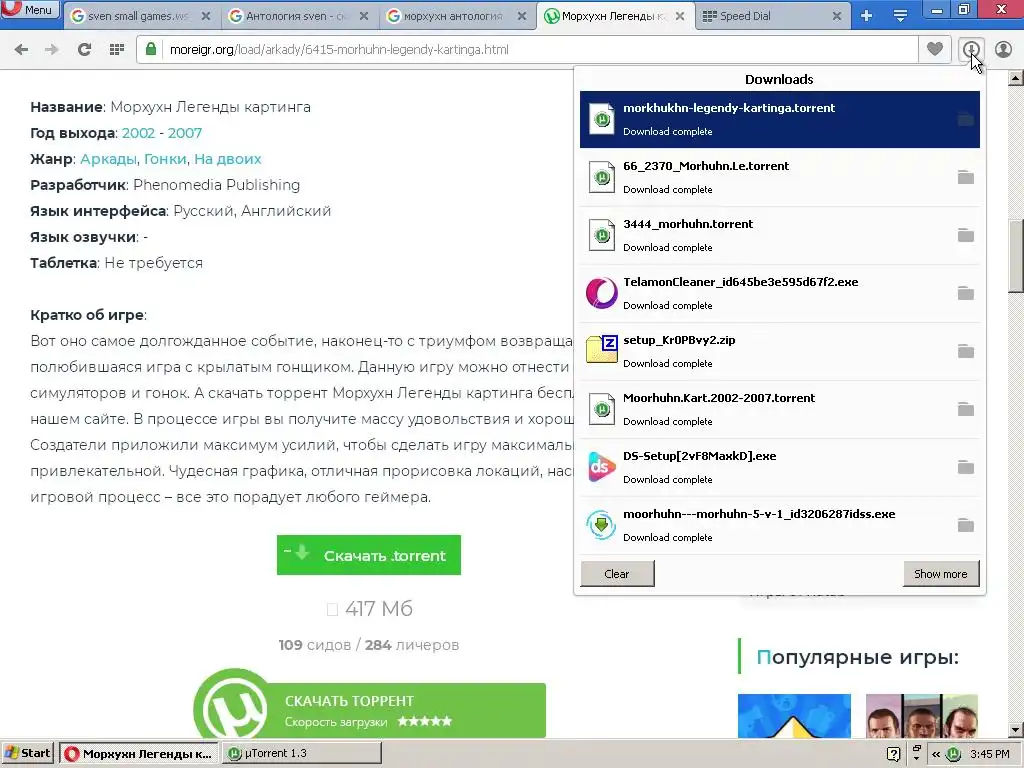Close the Speed Dial tab
This screenshot has width=1024, height=768.
click(837, 16)
